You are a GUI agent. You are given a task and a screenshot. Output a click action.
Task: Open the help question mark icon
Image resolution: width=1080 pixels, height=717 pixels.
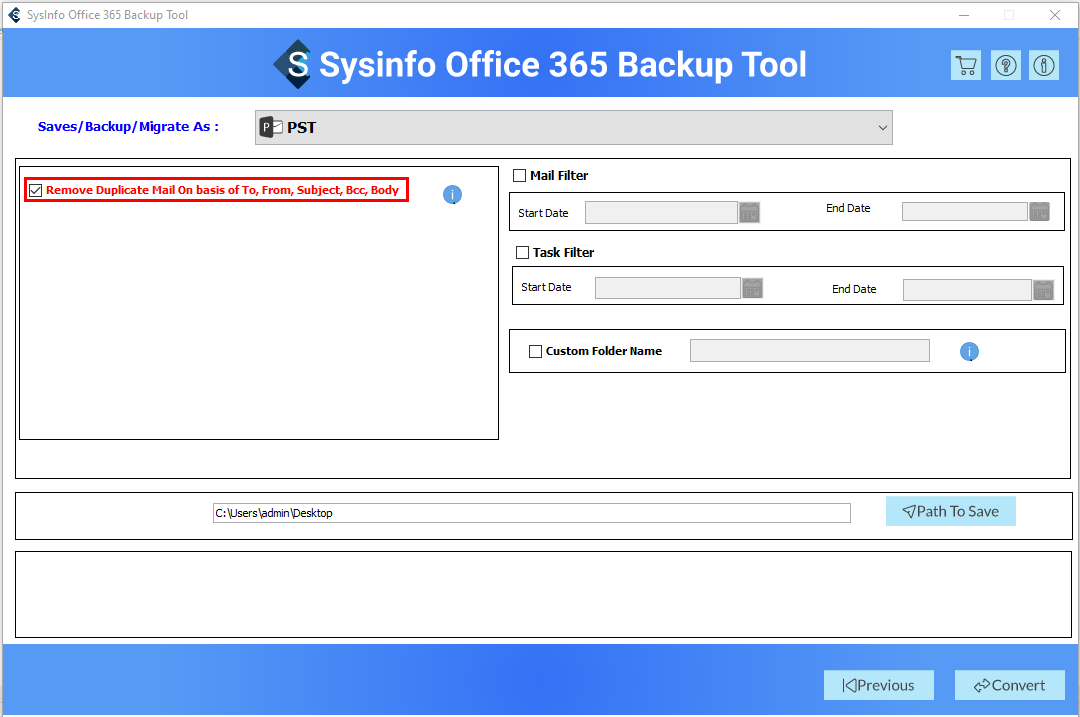click(x=1005, y=66)
